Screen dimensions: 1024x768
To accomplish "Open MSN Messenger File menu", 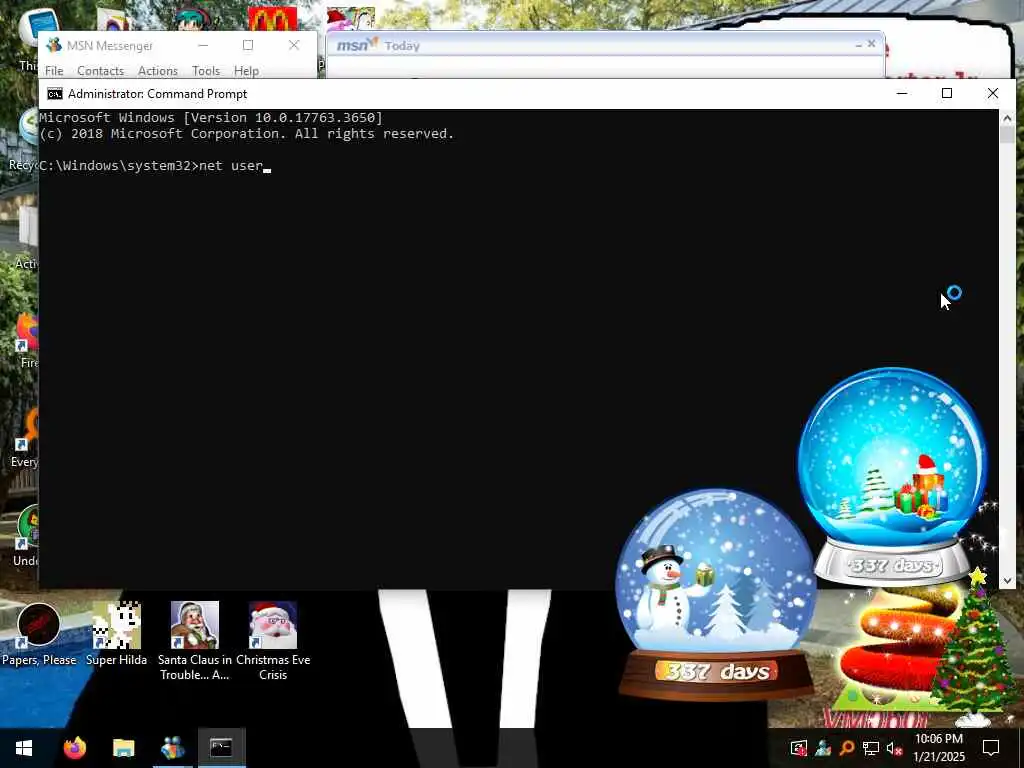I will tap(54, 71).
